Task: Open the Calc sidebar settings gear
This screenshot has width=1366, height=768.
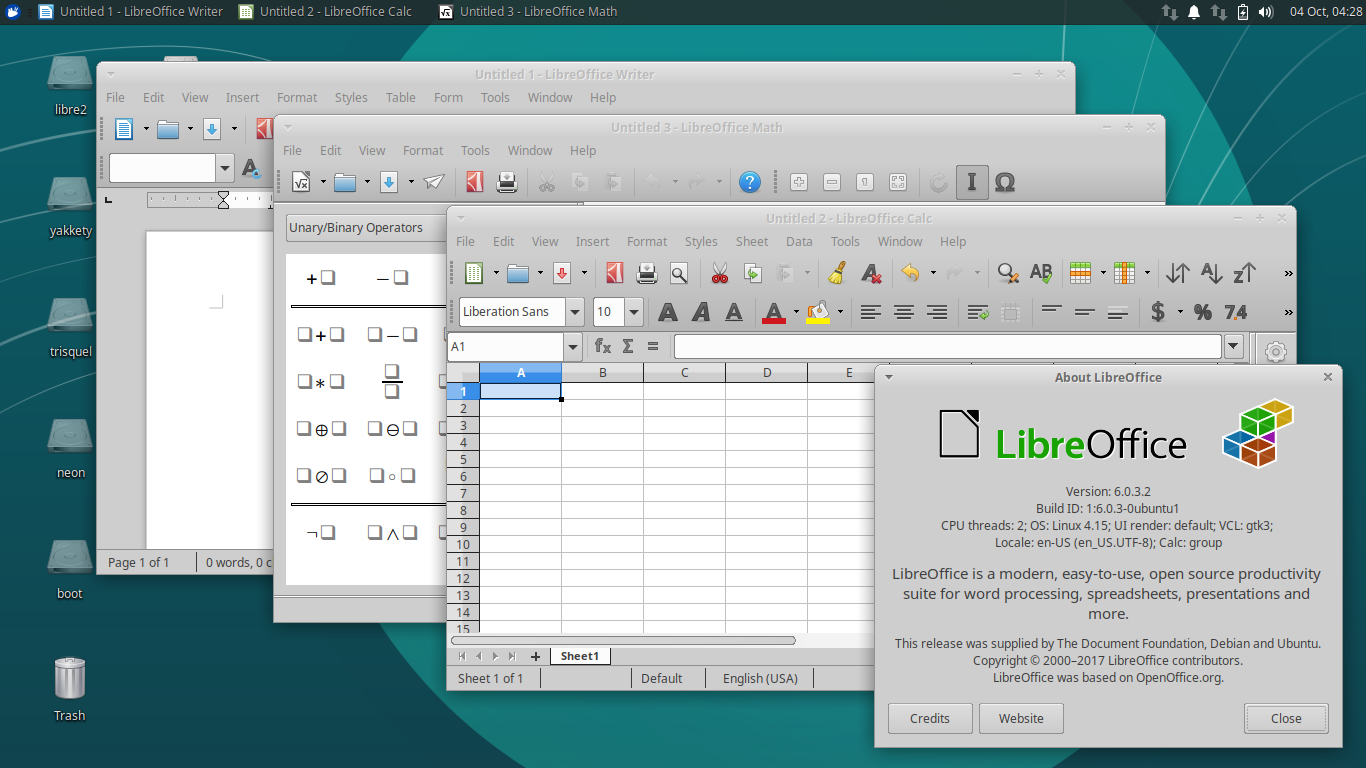Action: [x=1275, y=352]
